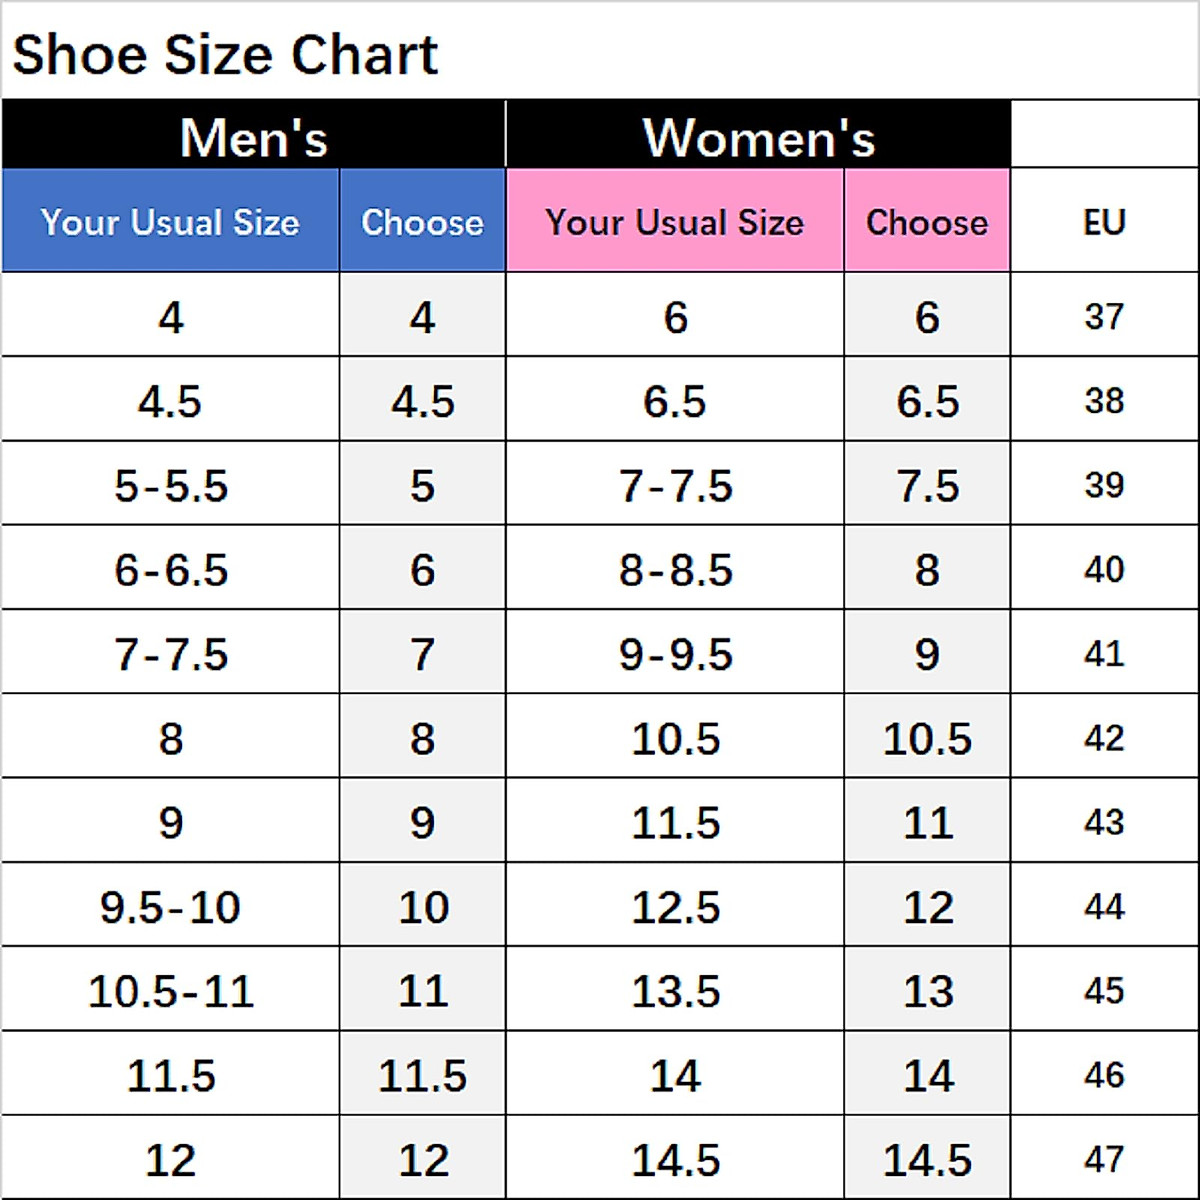Viewport: 1200px width, 1200px height.
Task: Click the Men's header cell
Action: tap(253, 136)
